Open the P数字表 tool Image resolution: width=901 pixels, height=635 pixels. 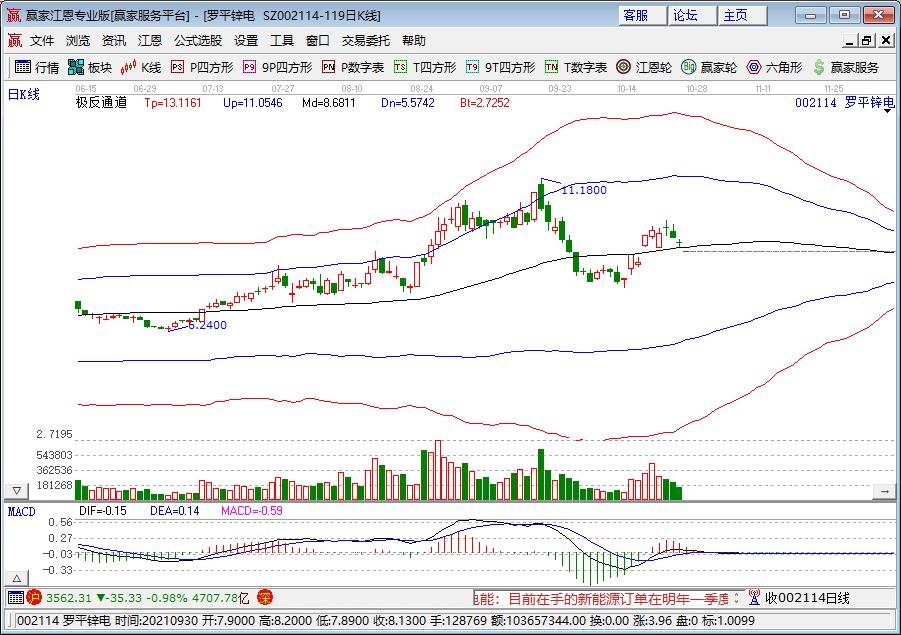(353, 67)
